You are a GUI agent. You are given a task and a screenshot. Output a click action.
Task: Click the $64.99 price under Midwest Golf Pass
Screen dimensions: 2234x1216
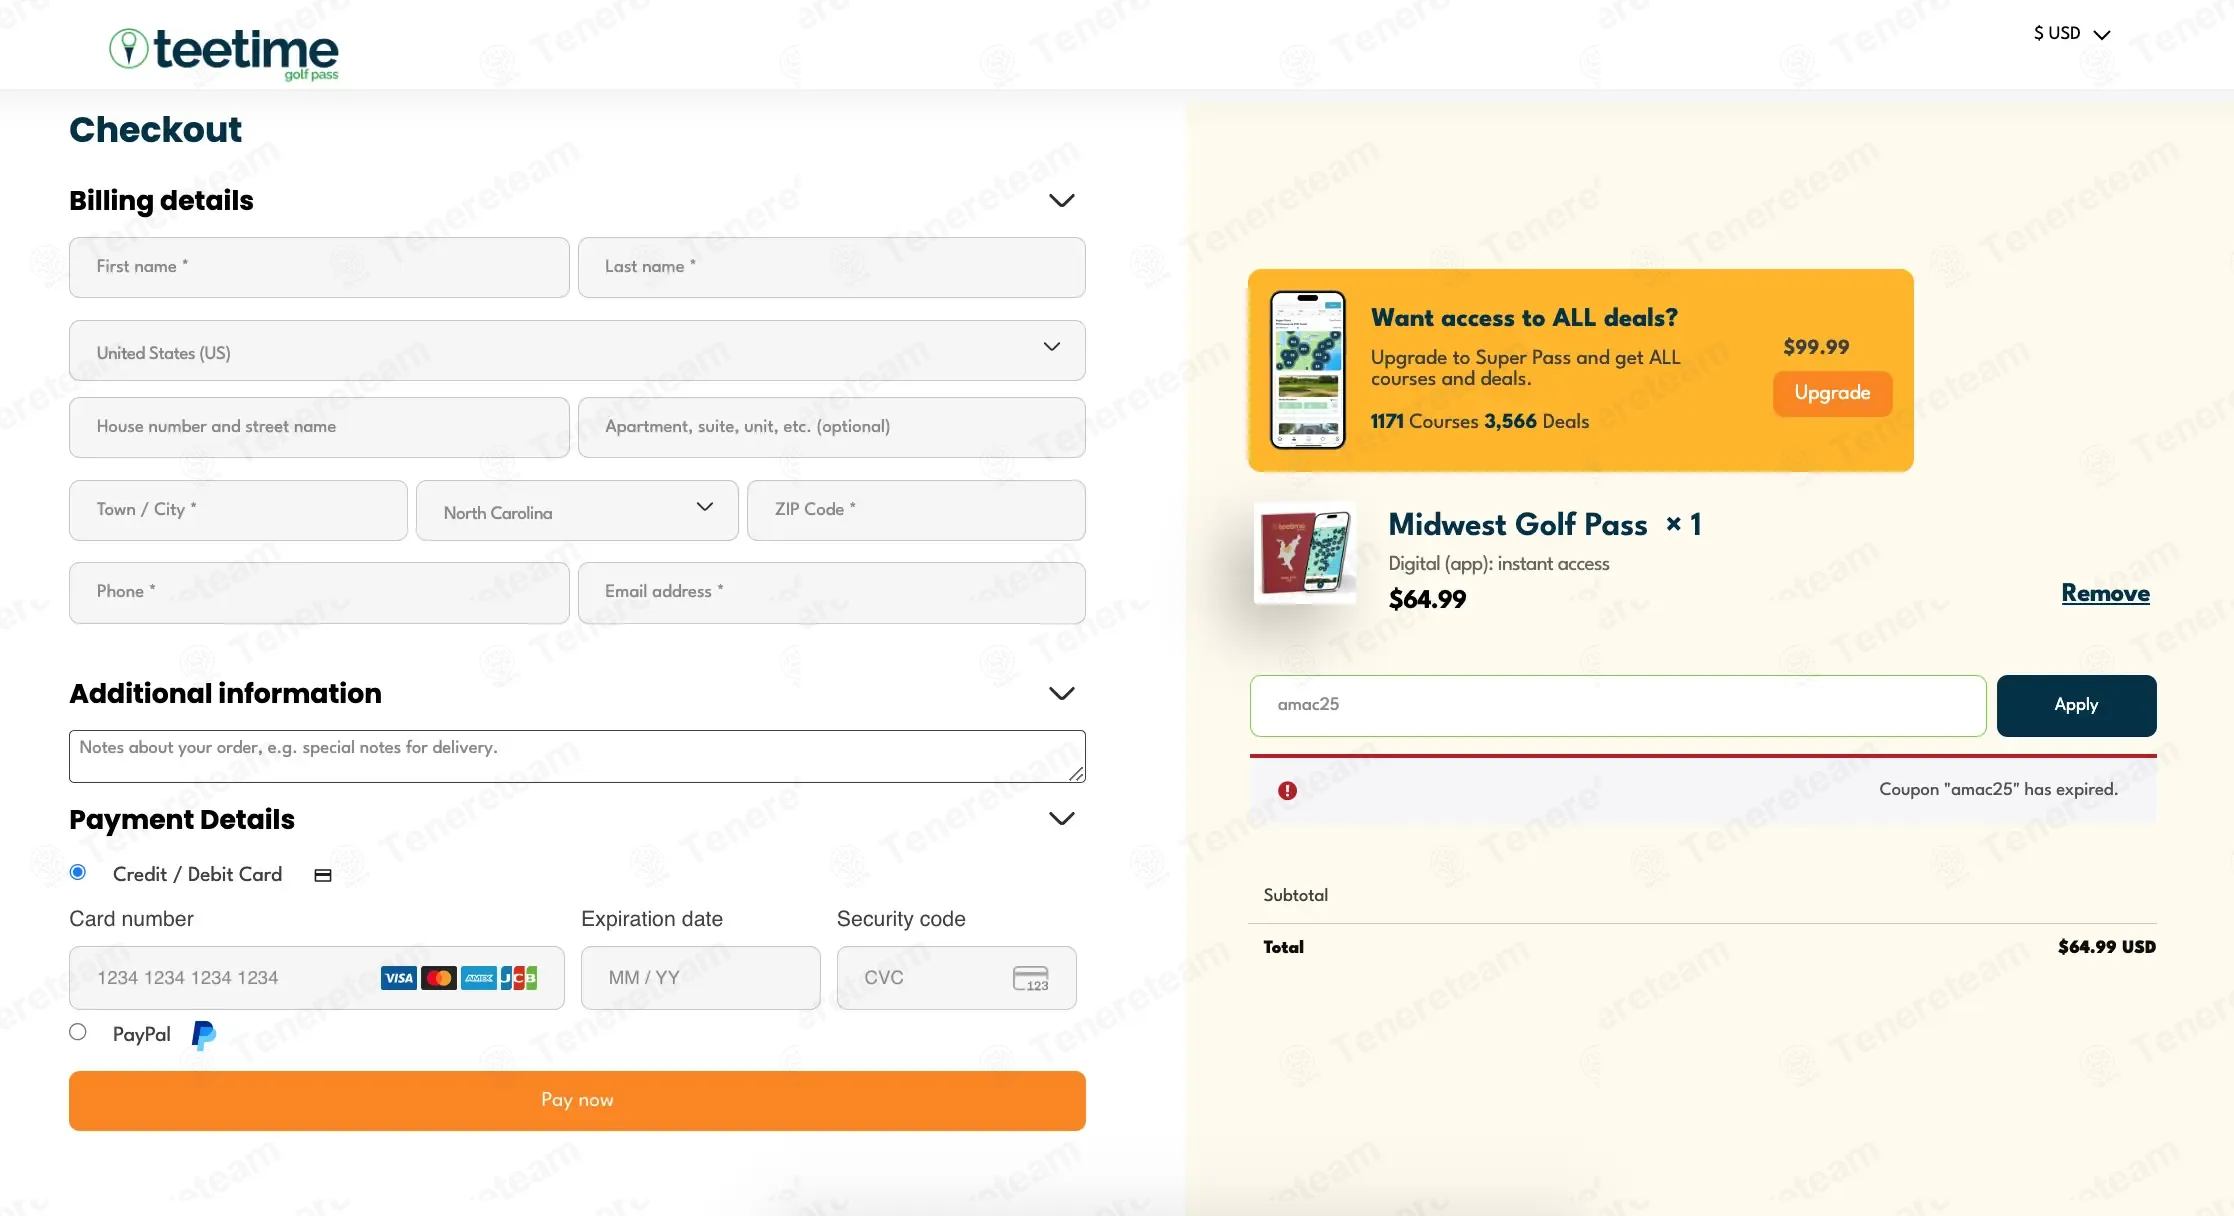[x=1427, y=599]
